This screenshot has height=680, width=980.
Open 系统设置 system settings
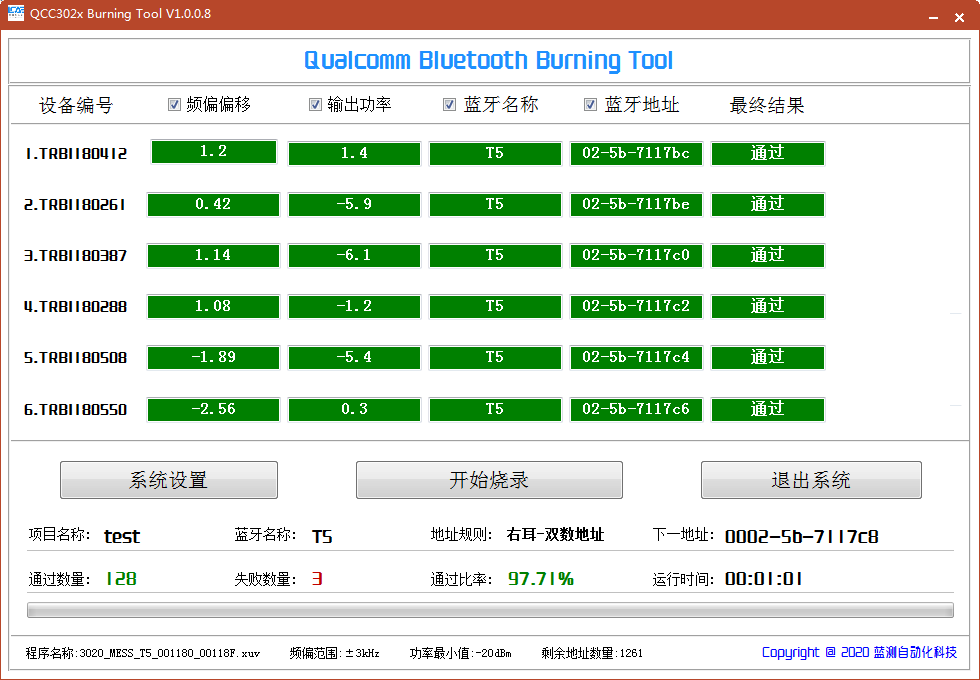point(169,480)
